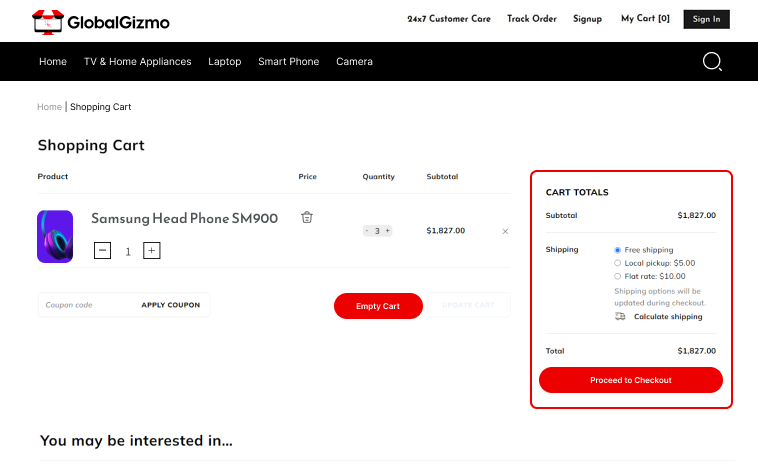758x473 pixels.
Task: Click small minus in the quantity column
Action: [367, 231]
